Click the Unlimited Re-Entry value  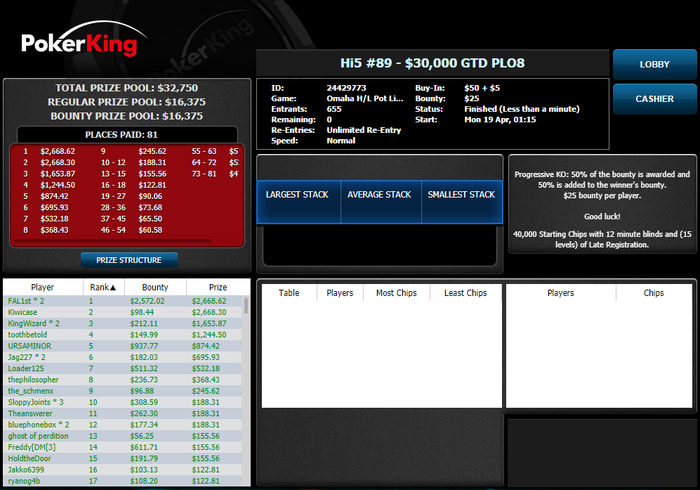pyautogui.click(x=364, y=130)
